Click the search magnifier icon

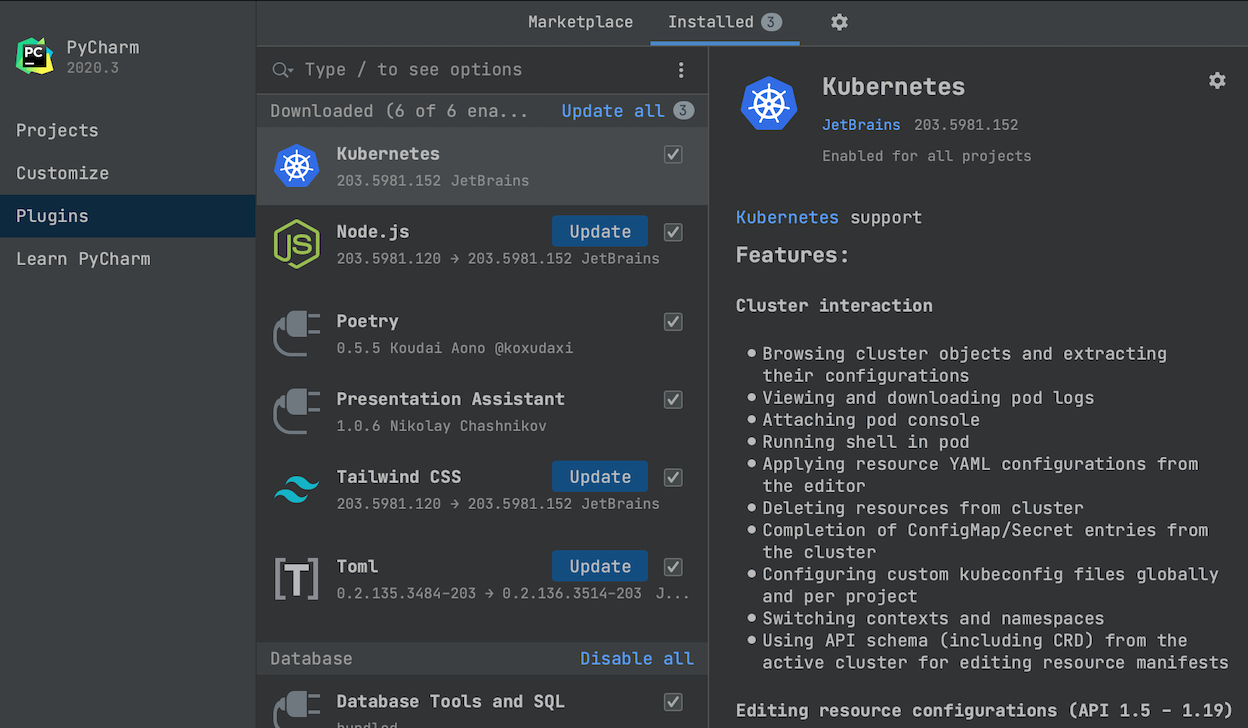tap(283, 70)
